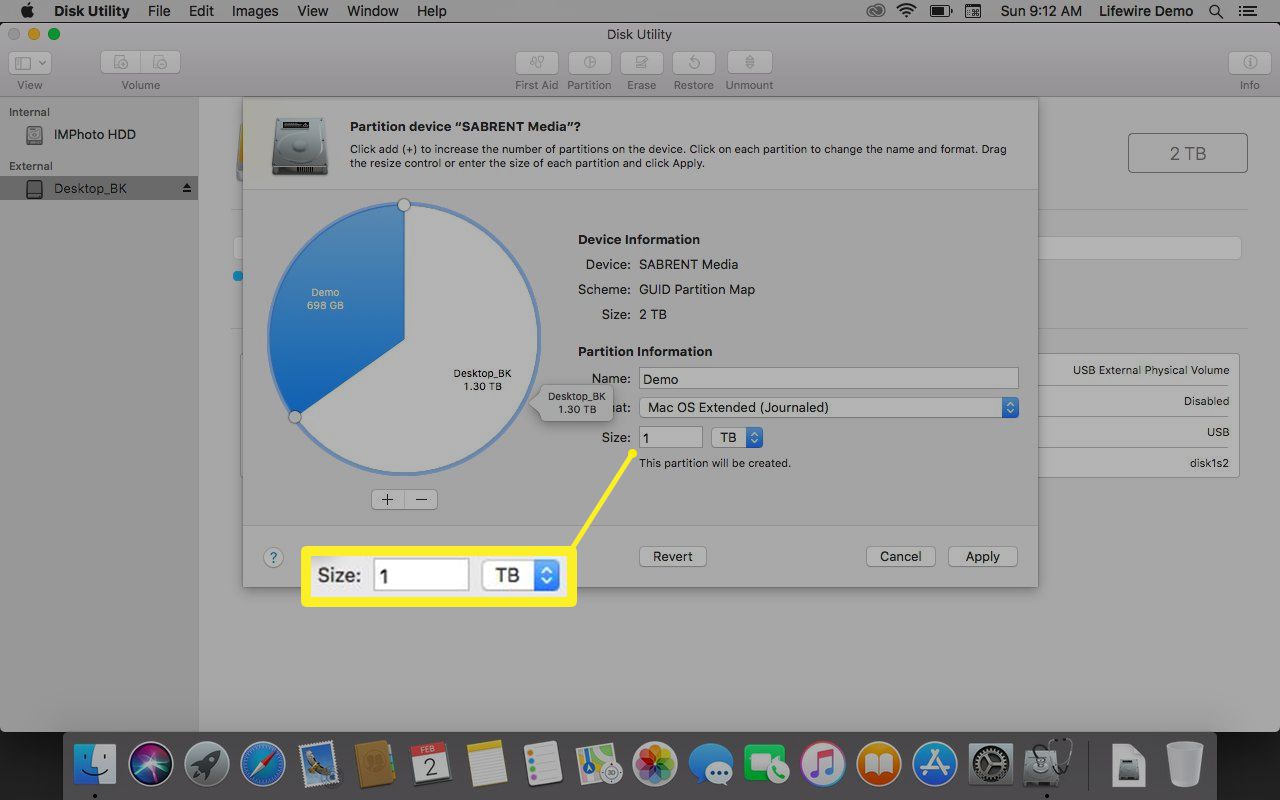Click the Spotlight search icon in menu bar
Screen dimensions: 1280x800
coord(1216,11)
